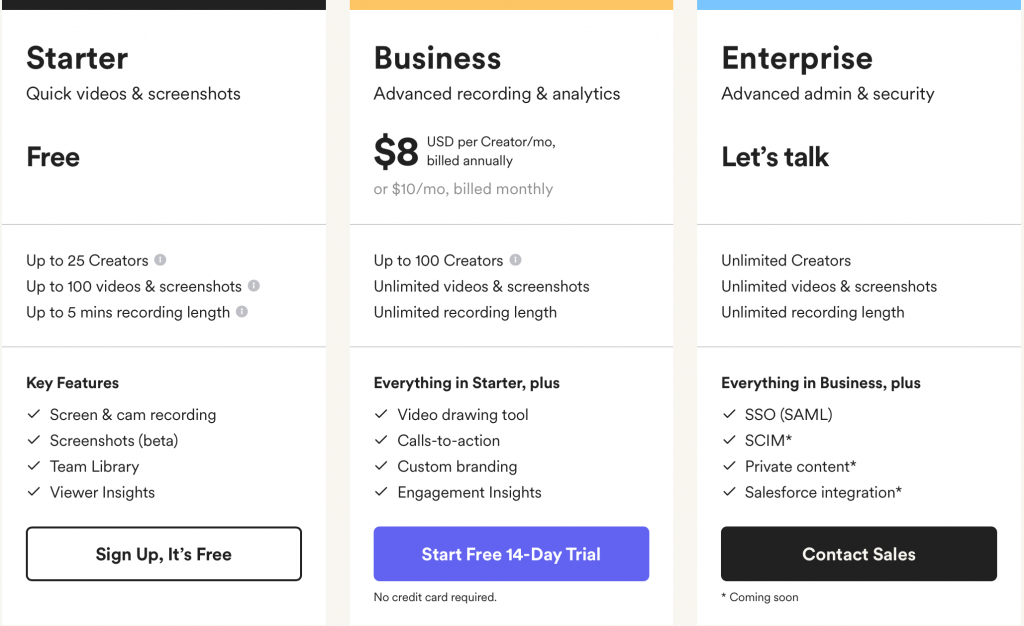Viewport: 1024px width, 626px height.
Task: Select the "Business" plan heading
Action: pos(437,58)
